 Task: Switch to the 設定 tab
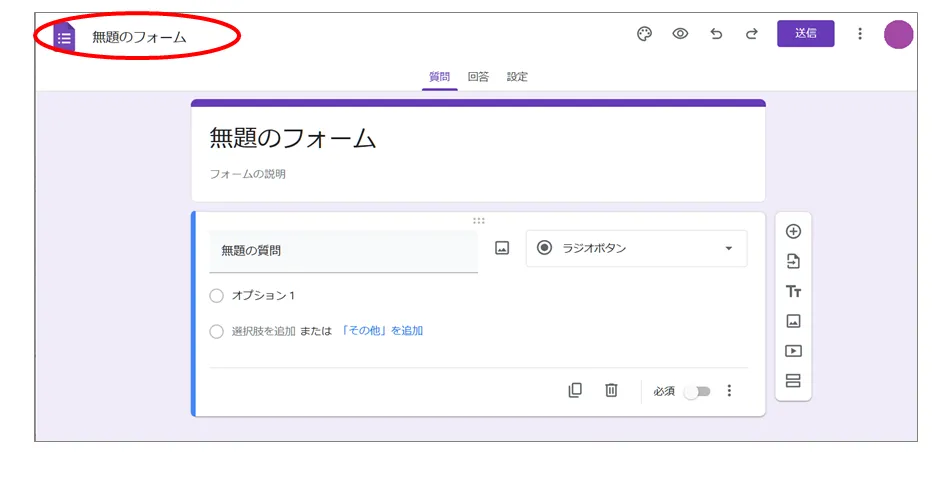517,77
